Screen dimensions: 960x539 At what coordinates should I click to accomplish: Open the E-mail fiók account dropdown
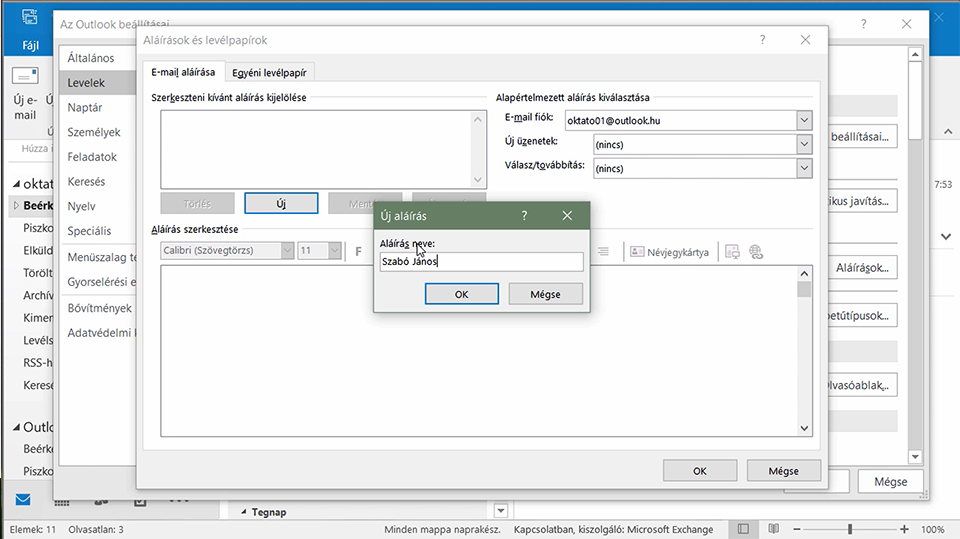[x=804, y=120]
